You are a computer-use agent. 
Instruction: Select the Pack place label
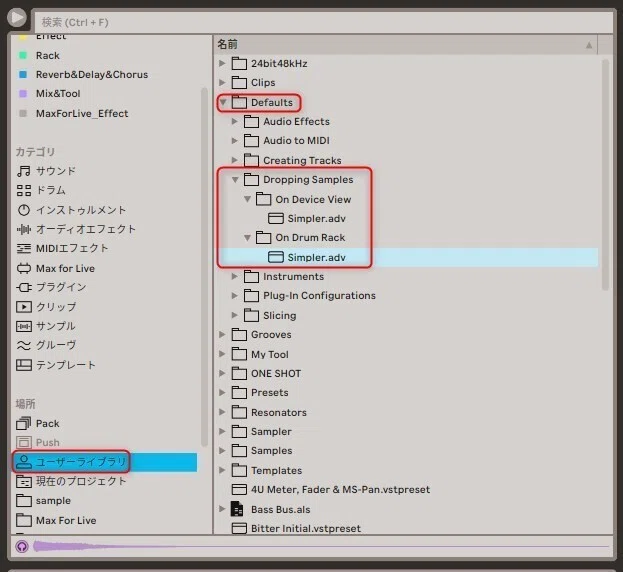[x=47, y=423]
